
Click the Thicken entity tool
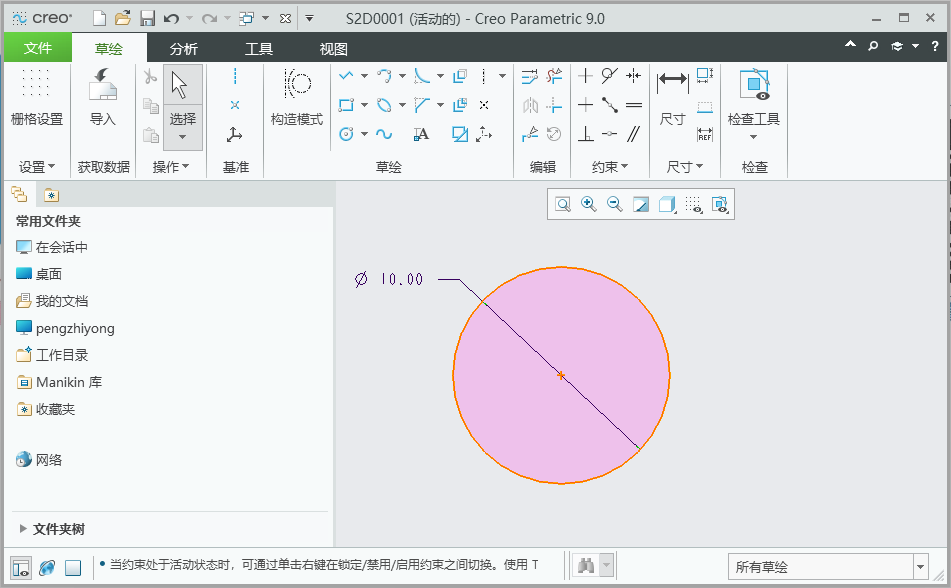(460, 105)
